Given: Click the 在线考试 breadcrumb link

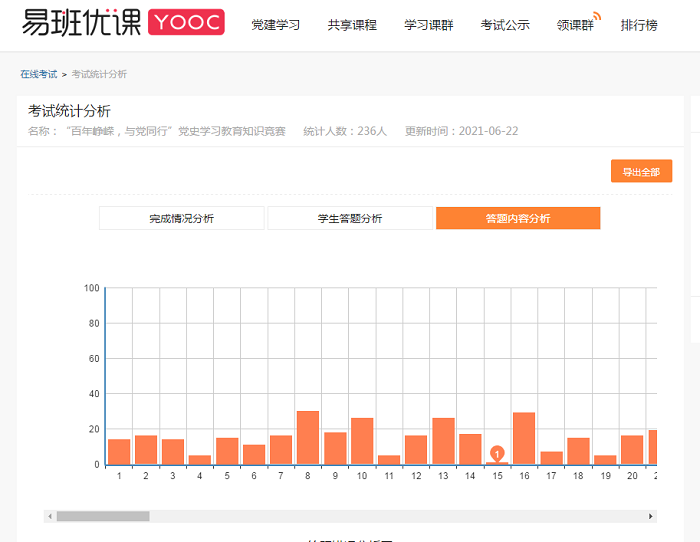Looking at the screenshot, I should (x=38, y=74).
